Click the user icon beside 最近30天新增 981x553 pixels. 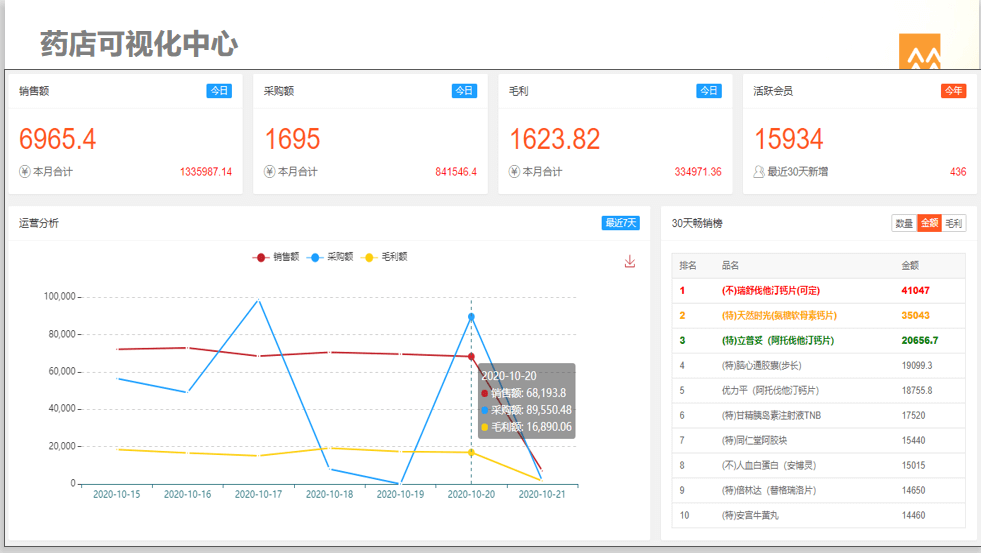click(759, 172)
